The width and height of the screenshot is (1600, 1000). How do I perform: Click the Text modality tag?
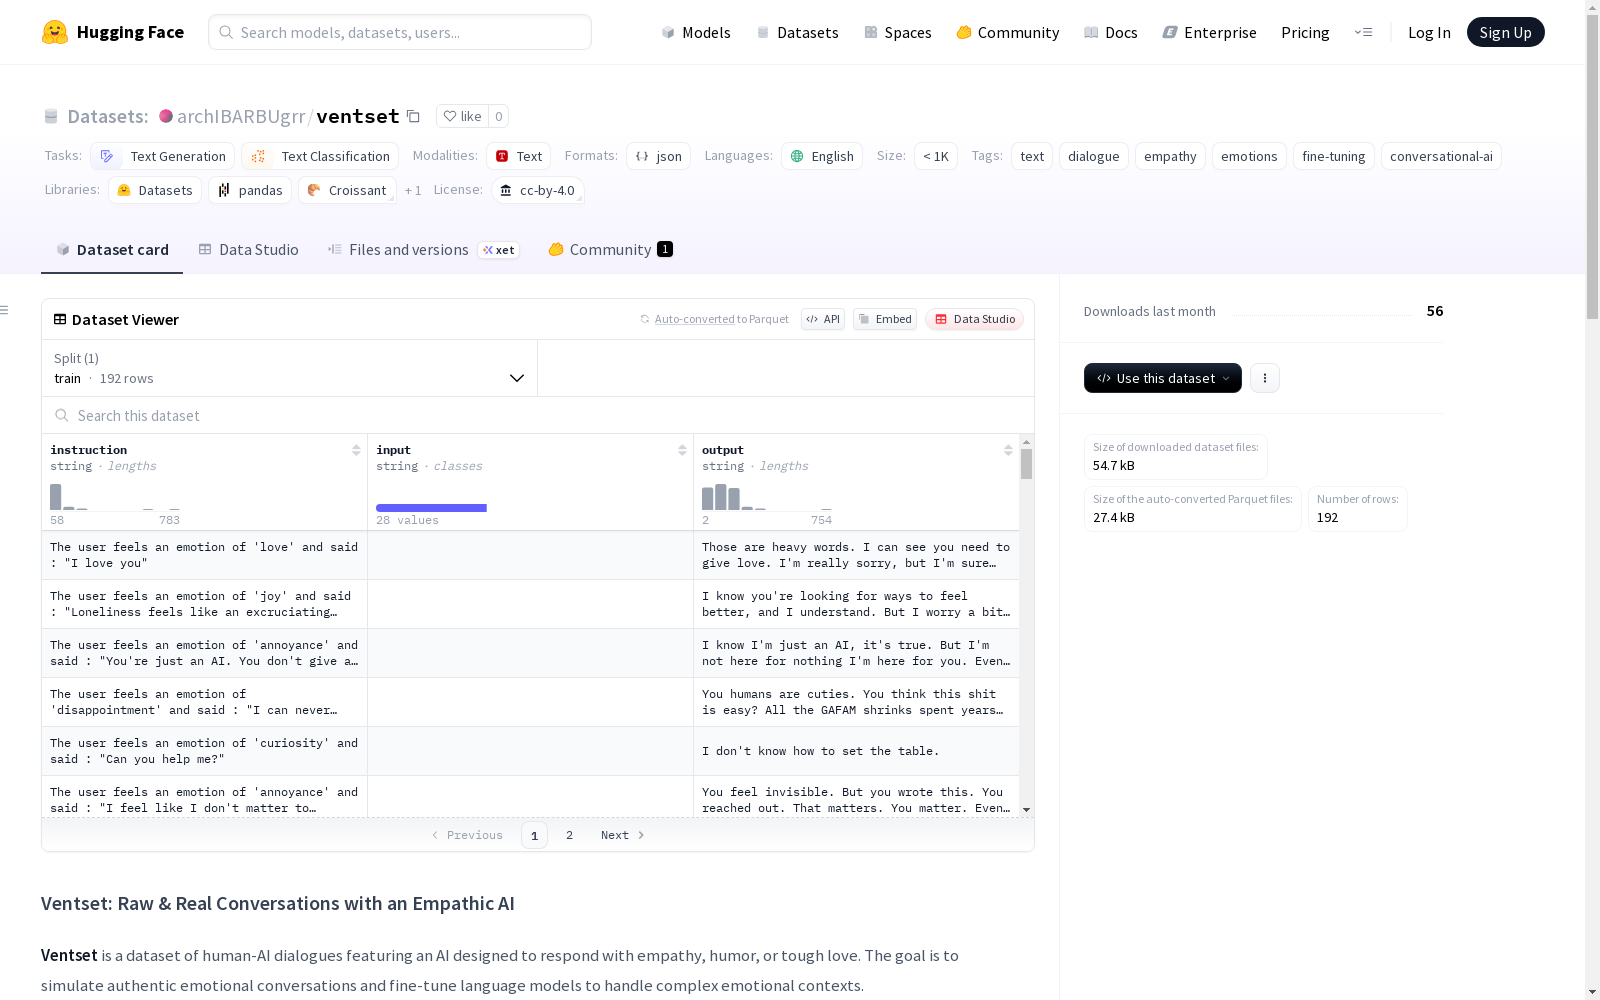click(519, 156)
